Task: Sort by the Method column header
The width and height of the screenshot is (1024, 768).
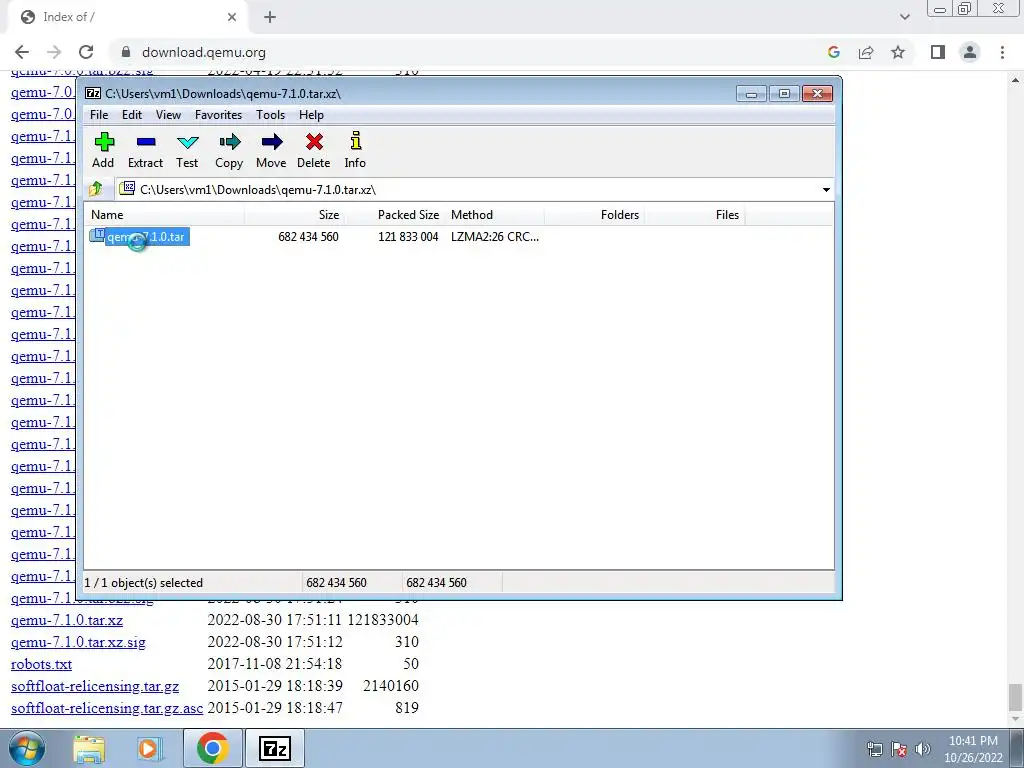Action: [x=494, y=215]
